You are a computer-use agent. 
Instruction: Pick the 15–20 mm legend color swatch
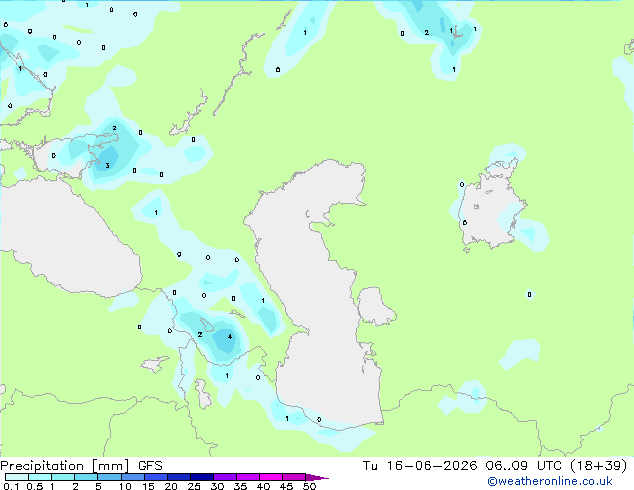[155, 477]
